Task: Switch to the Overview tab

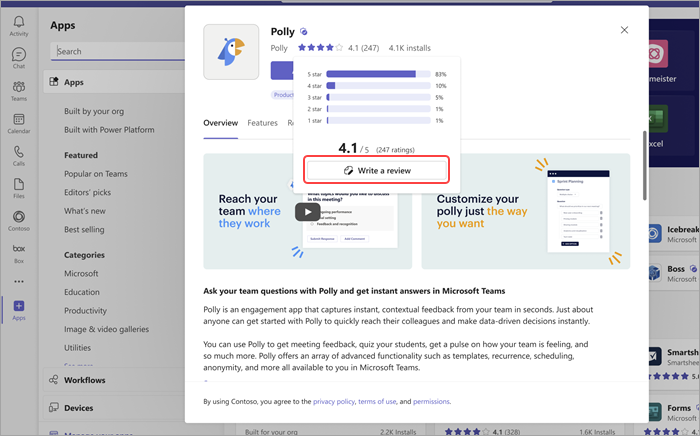Action: click(x=221, y=123)
